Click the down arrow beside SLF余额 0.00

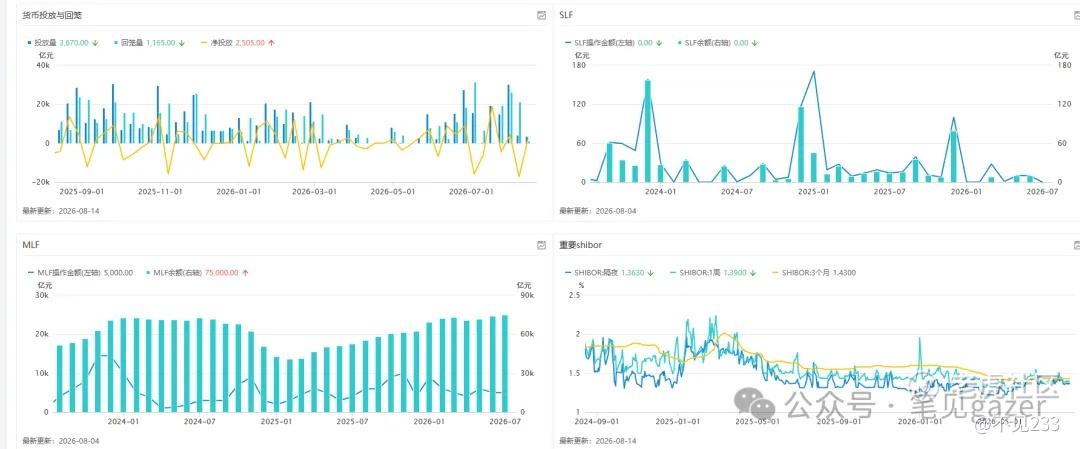[x=755, y=43]
